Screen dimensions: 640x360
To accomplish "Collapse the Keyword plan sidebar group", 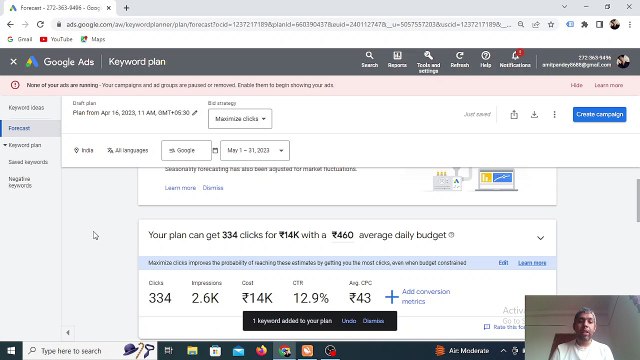I will pos(5,145).
